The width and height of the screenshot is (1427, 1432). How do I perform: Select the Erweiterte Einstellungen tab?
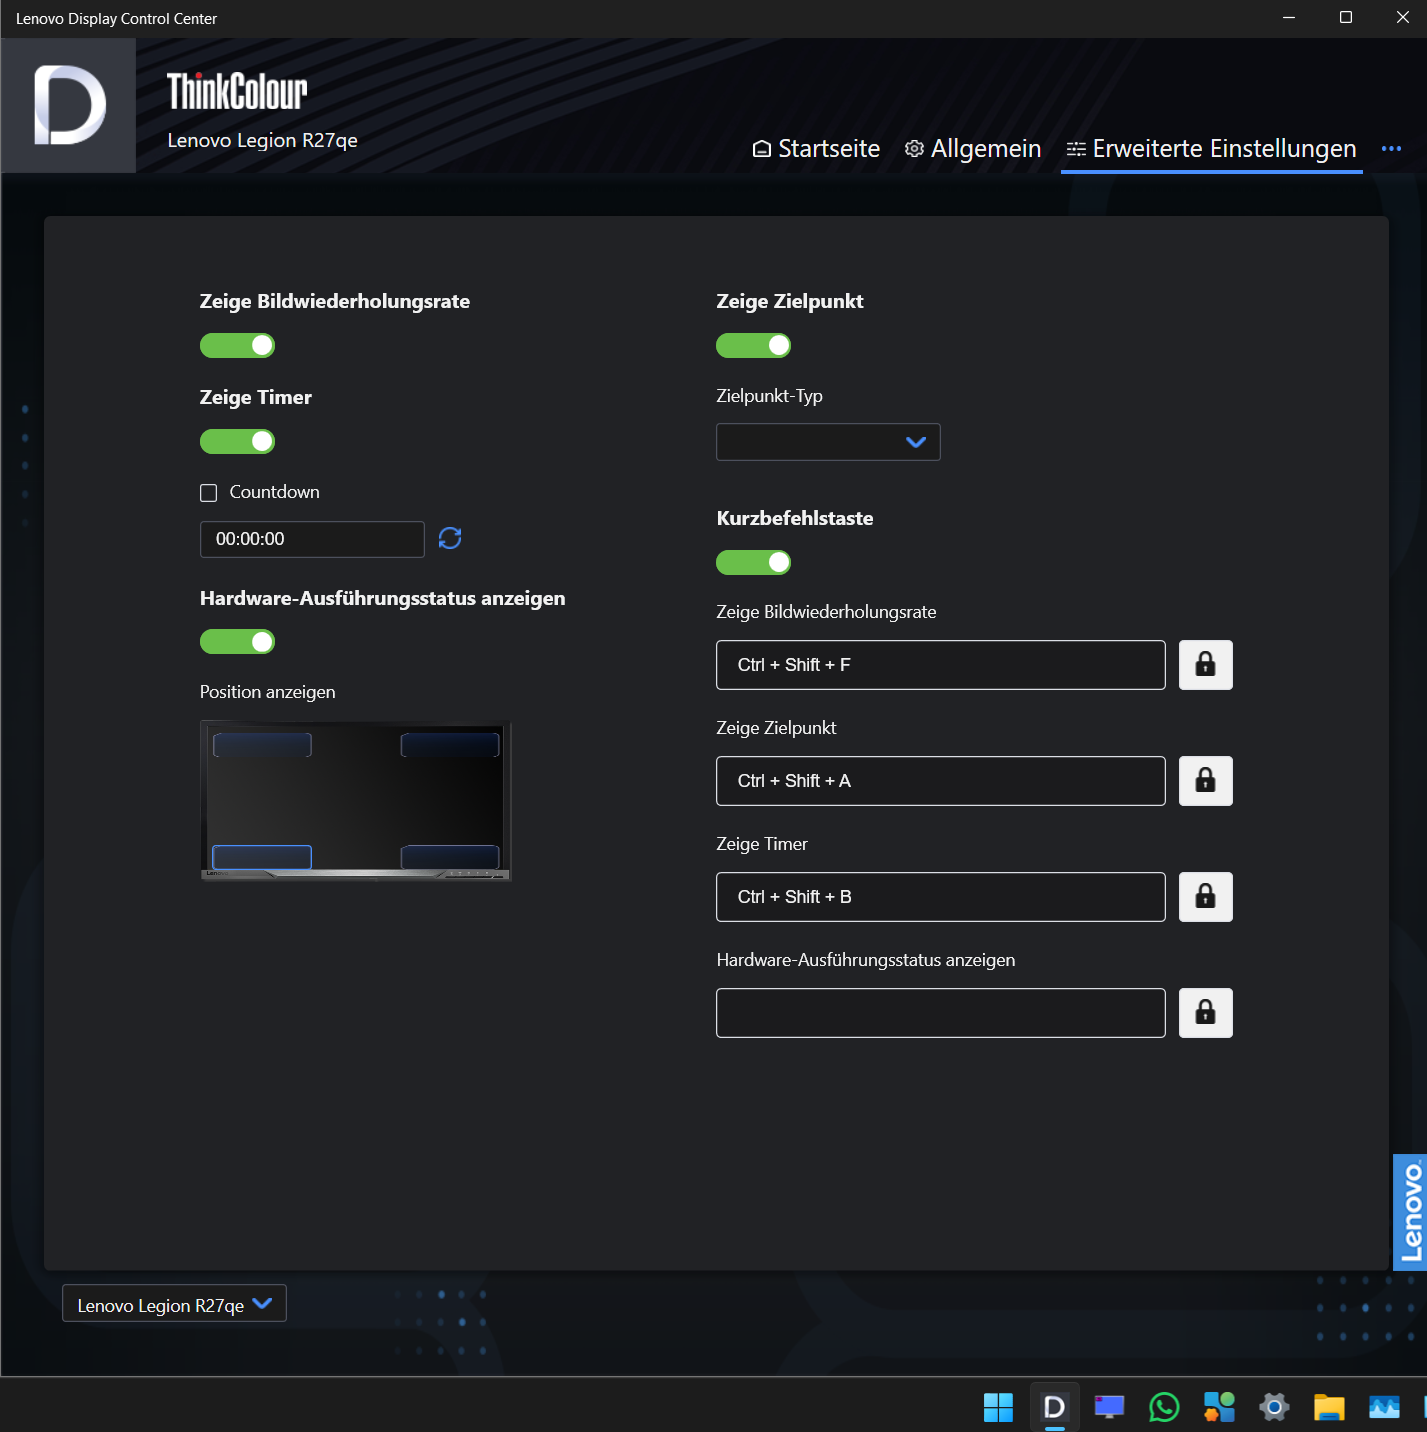coord(1212,149)
